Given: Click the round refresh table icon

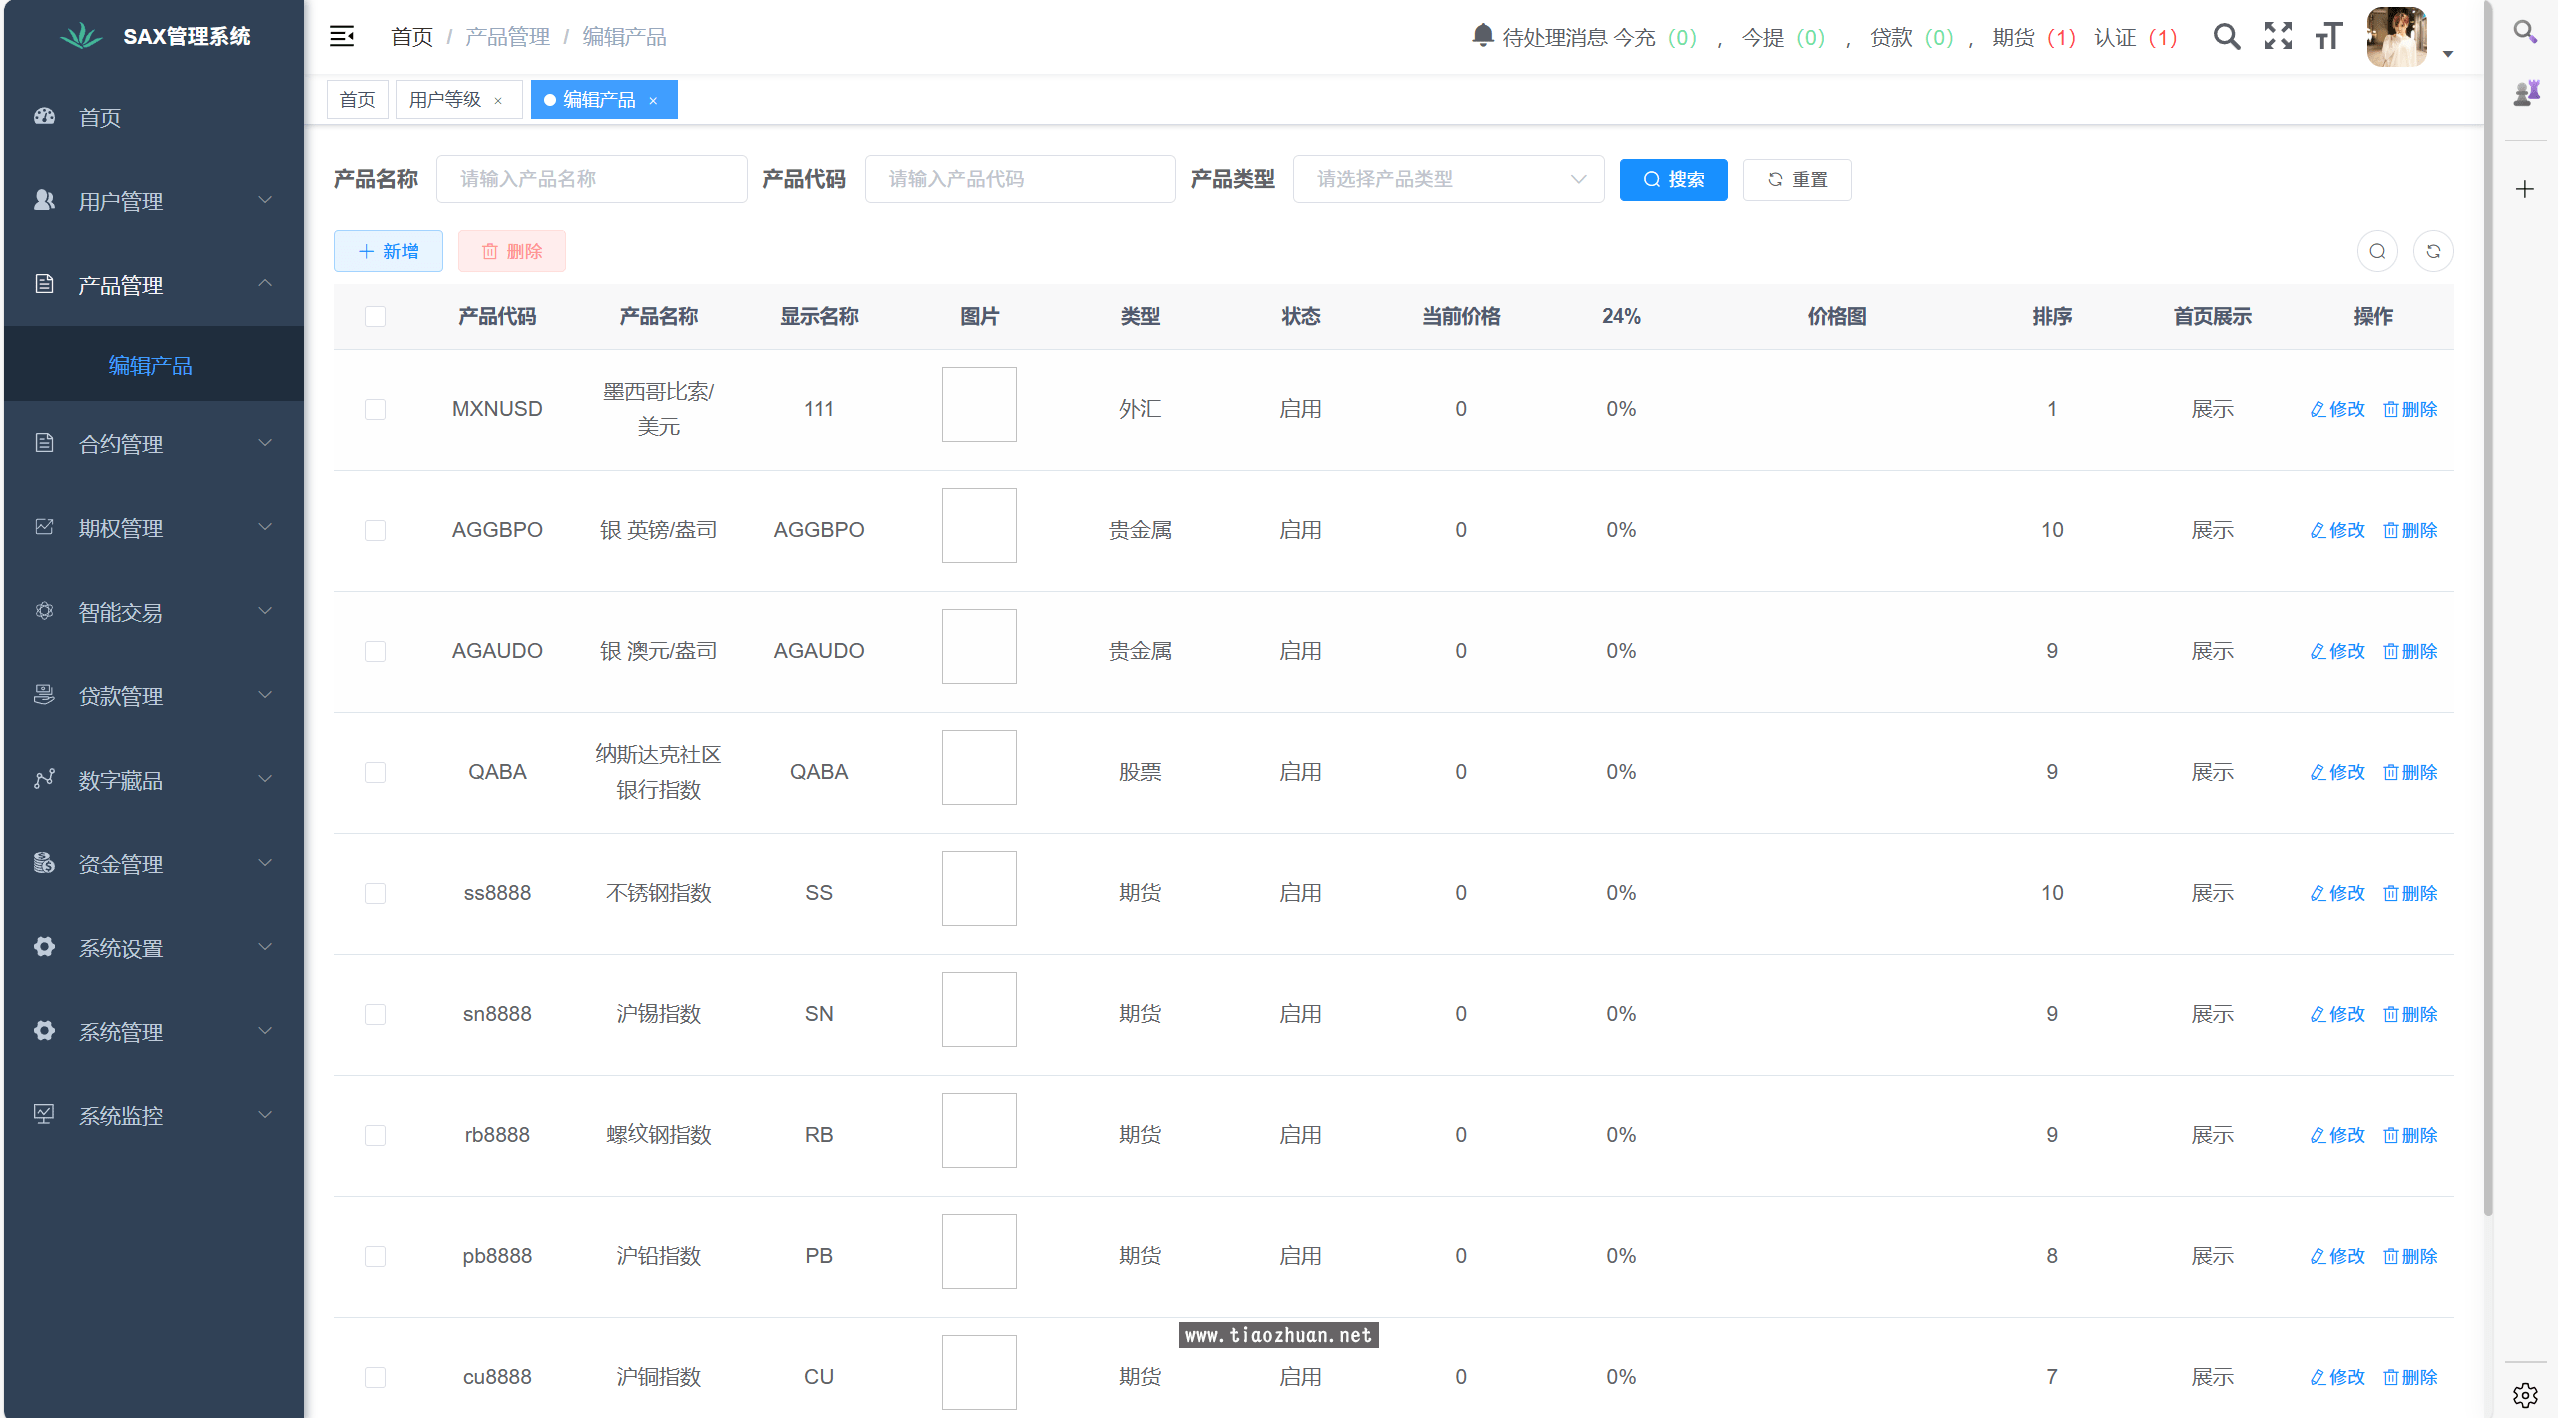Looking at the screenshot, I should click(x=2432, y=251).
